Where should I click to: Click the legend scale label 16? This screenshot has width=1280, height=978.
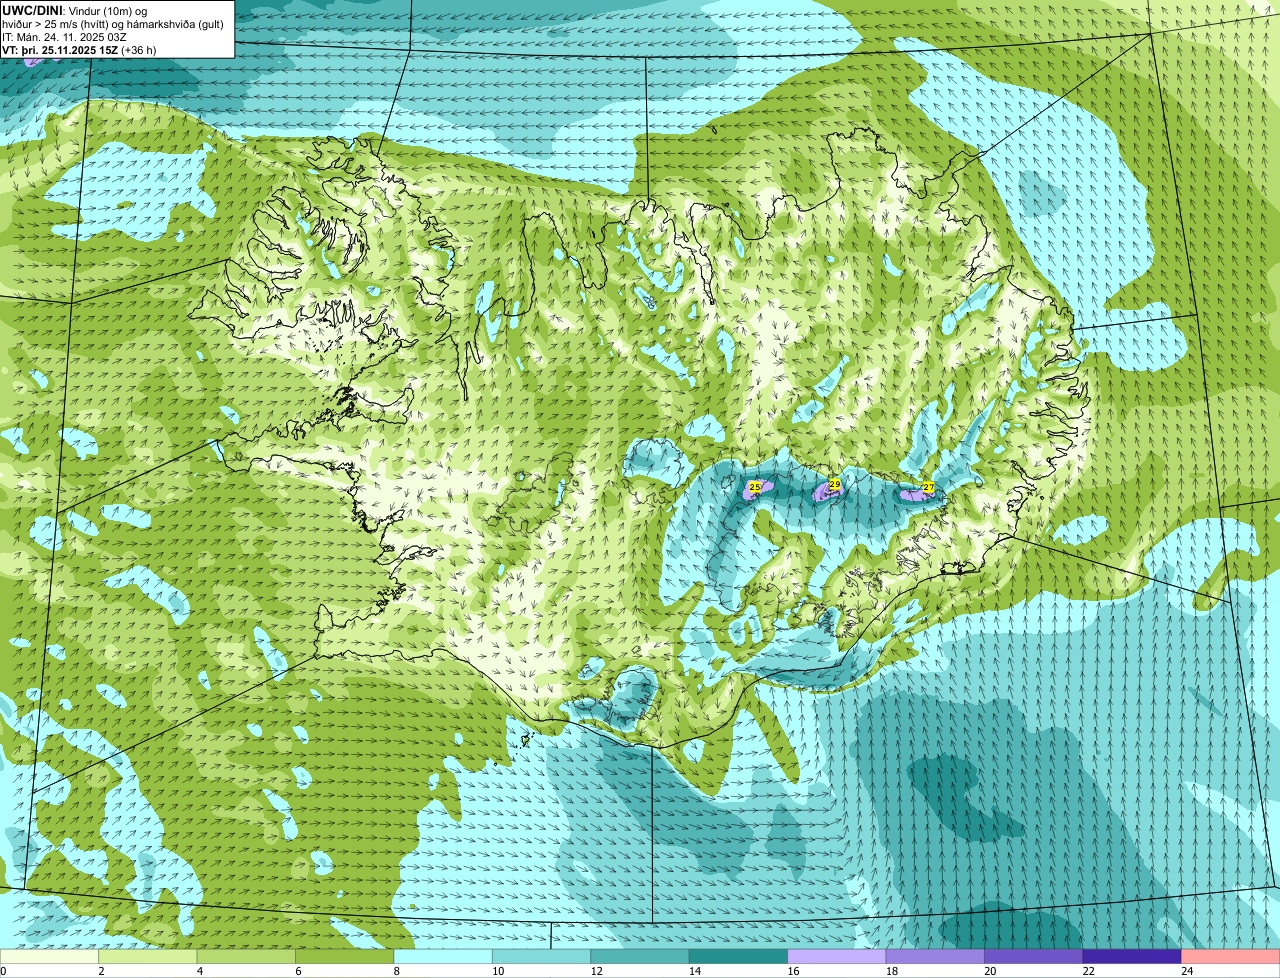coord(793,971)
